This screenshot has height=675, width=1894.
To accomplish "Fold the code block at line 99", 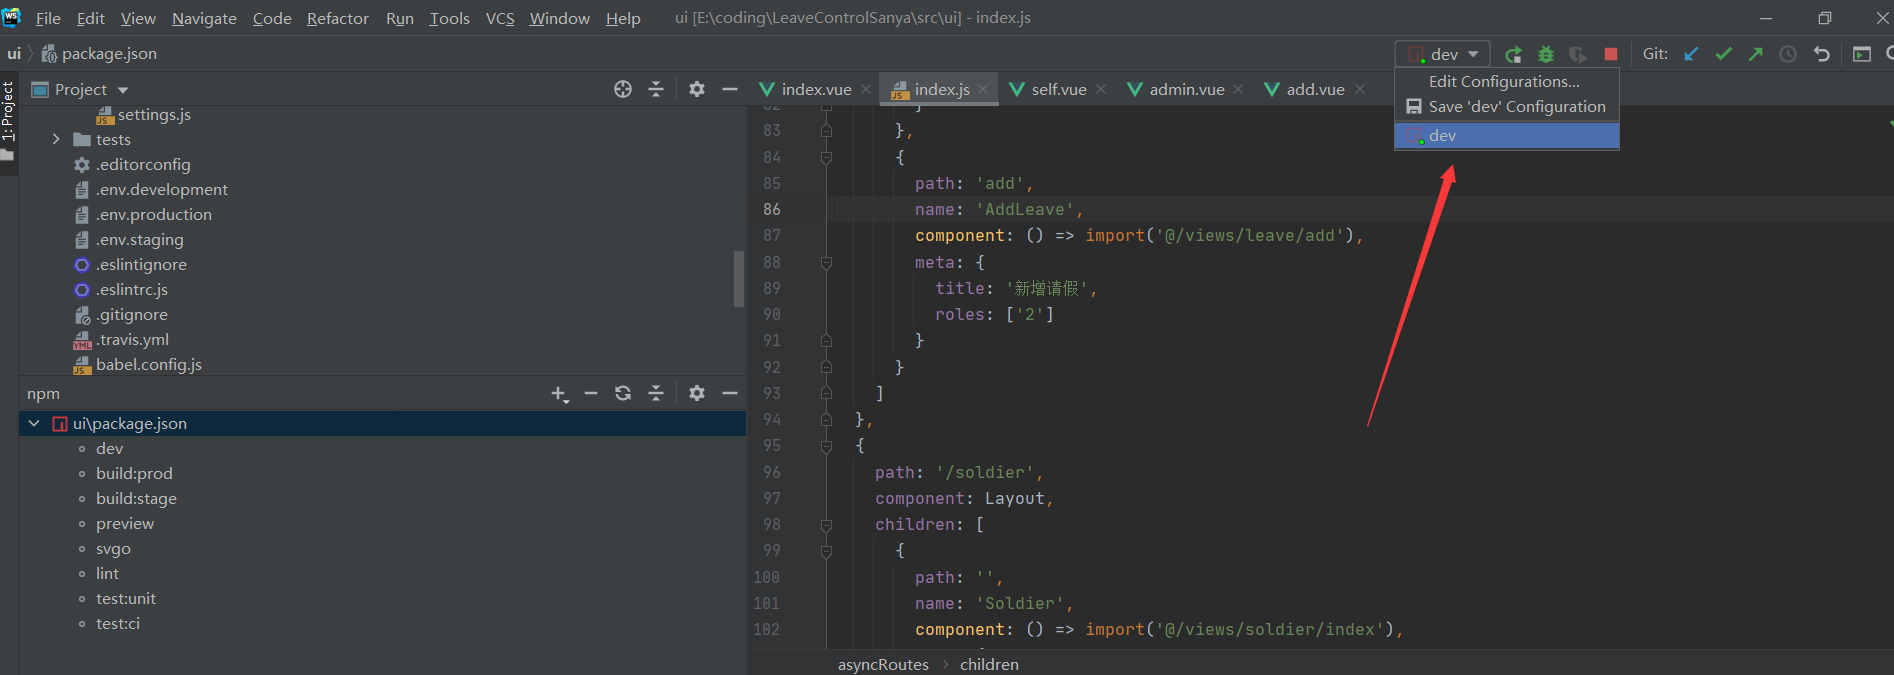I will tap(826, 550).
